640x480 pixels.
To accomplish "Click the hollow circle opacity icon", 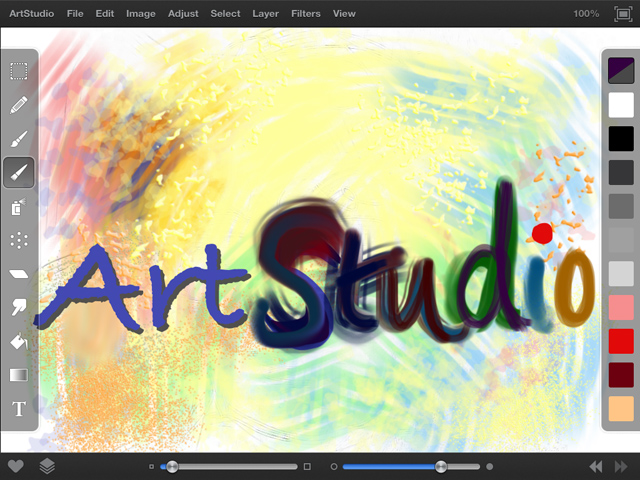I will (334, 467).
